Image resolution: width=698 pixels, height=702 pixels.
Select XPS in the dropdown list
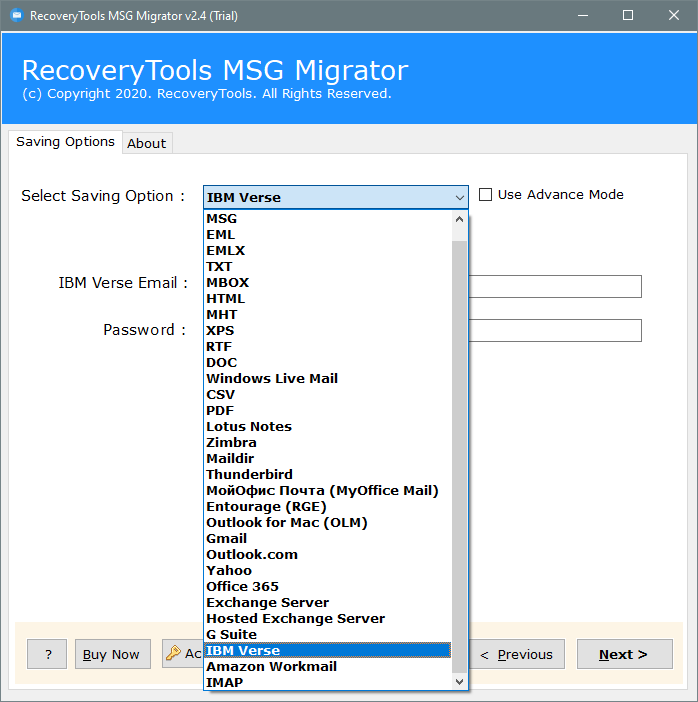tap(328, 330)
